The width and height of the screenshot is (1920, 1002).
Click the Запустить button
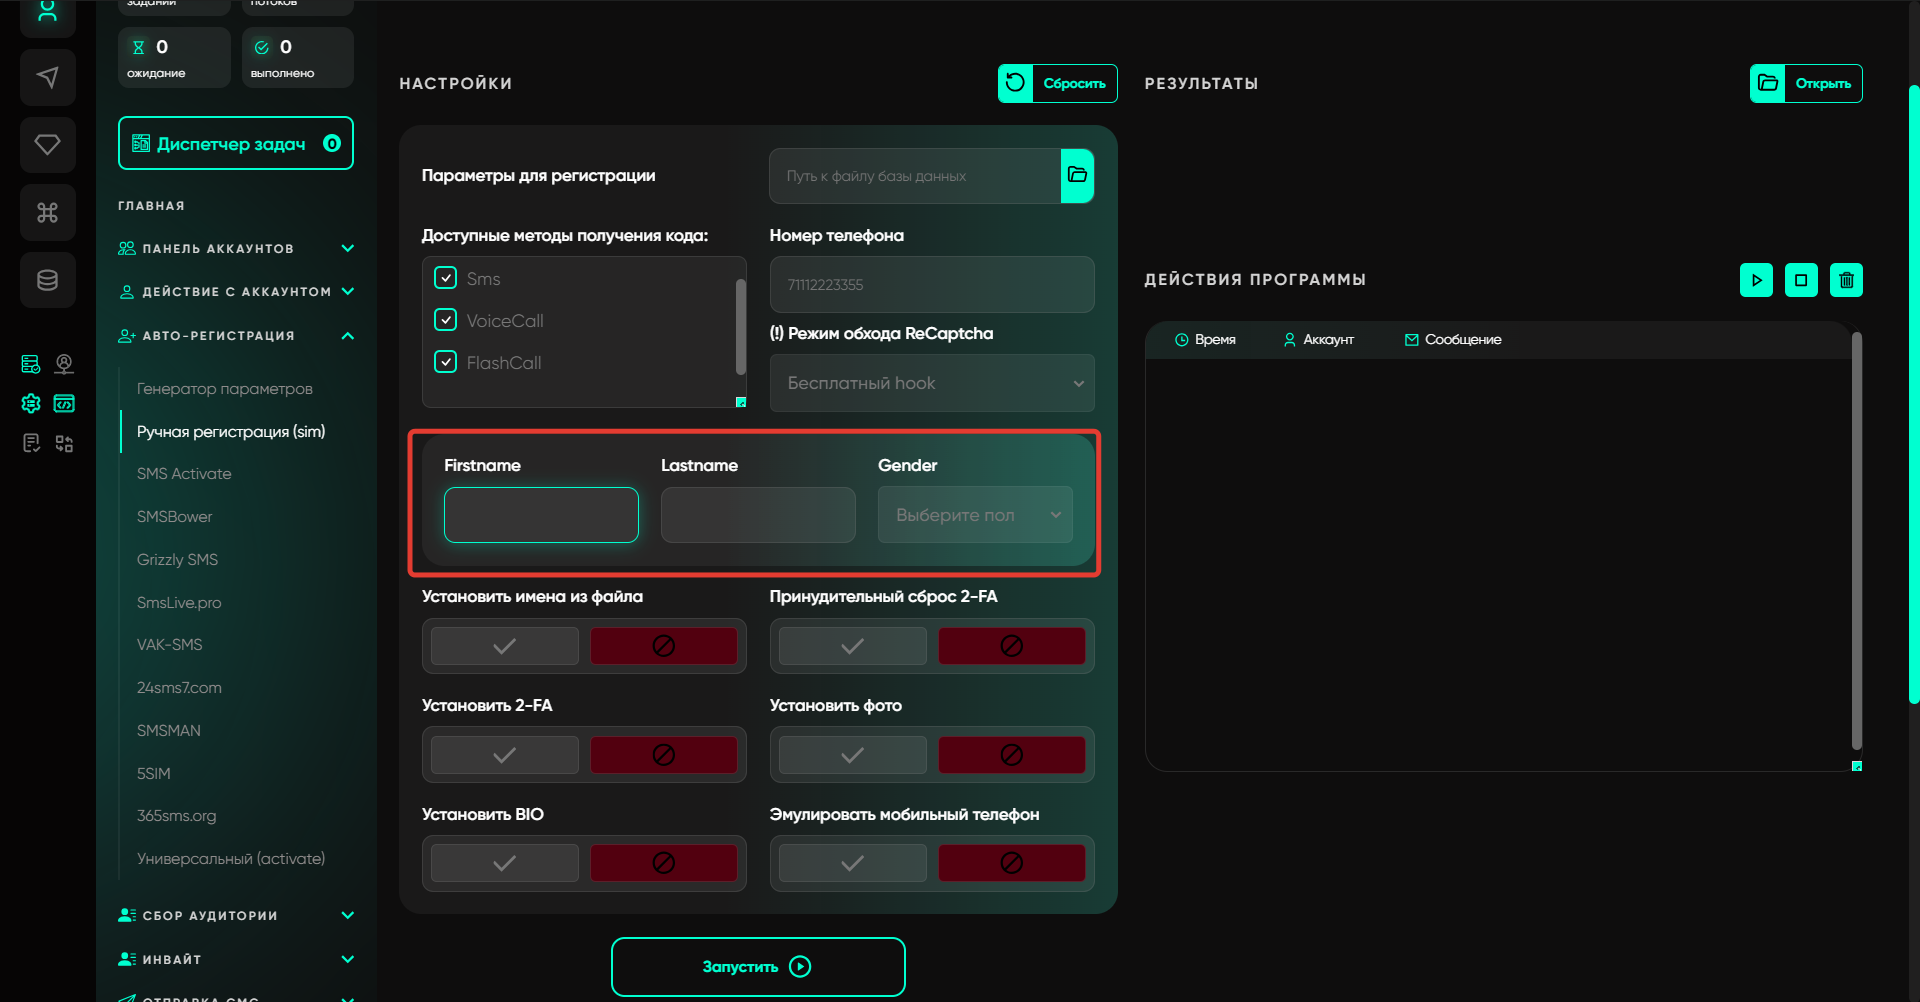click(x=758, y=967)
